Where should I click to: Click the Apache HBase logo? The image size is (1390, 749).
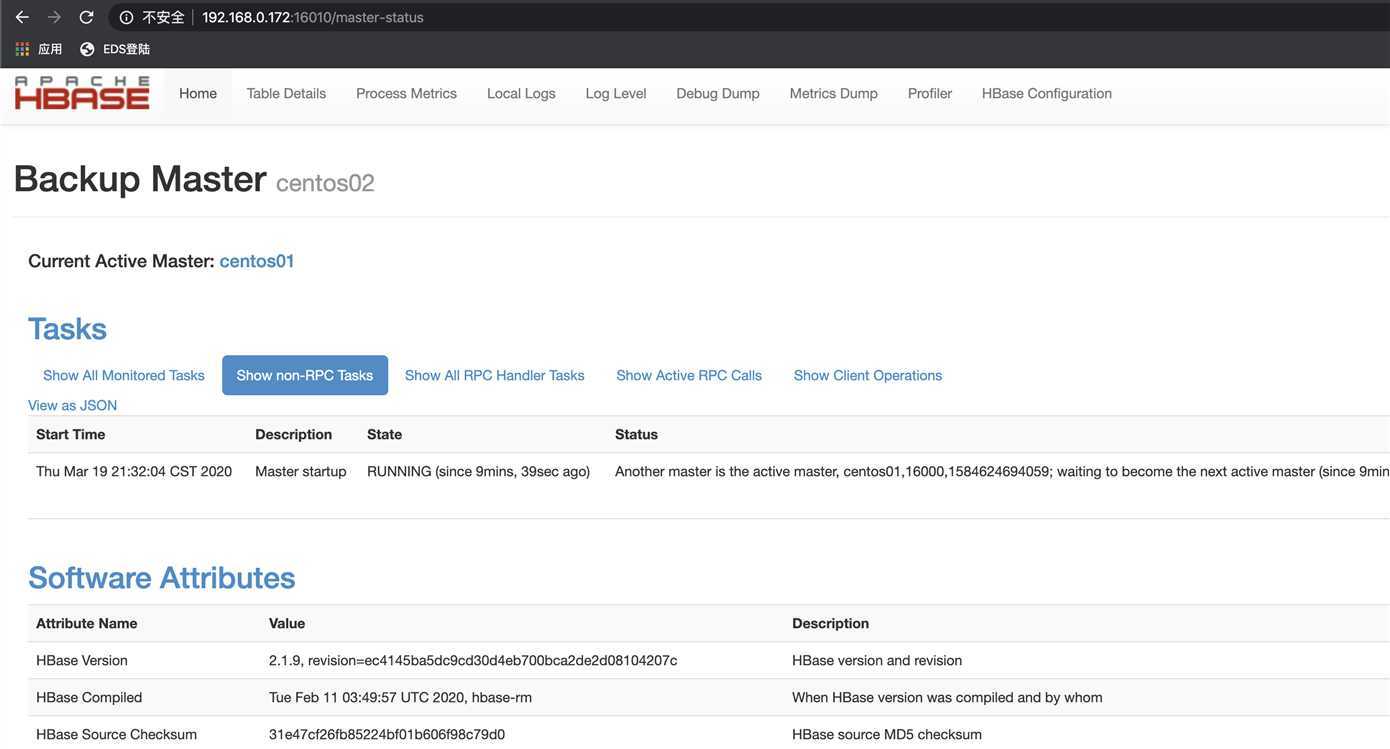82,93
